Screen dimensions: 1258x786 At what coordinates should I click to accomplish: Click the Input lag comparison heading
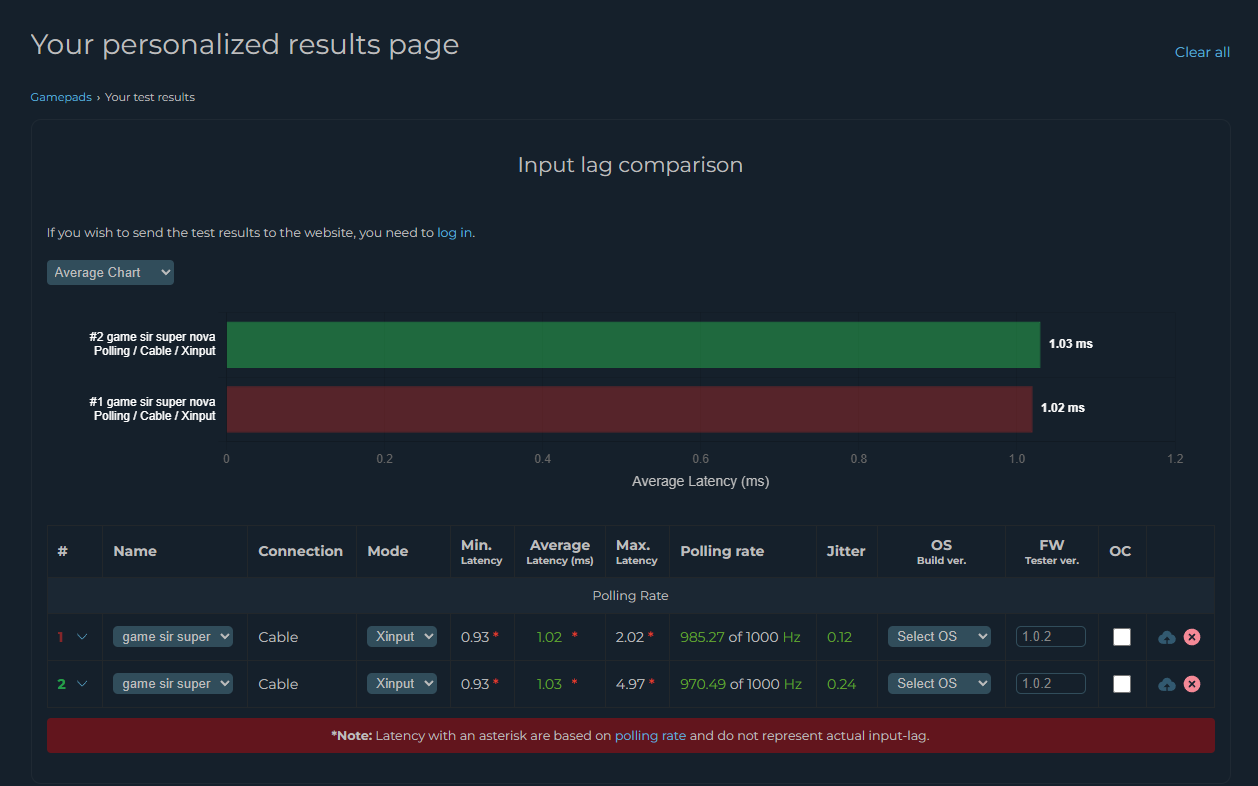[630, 165]
